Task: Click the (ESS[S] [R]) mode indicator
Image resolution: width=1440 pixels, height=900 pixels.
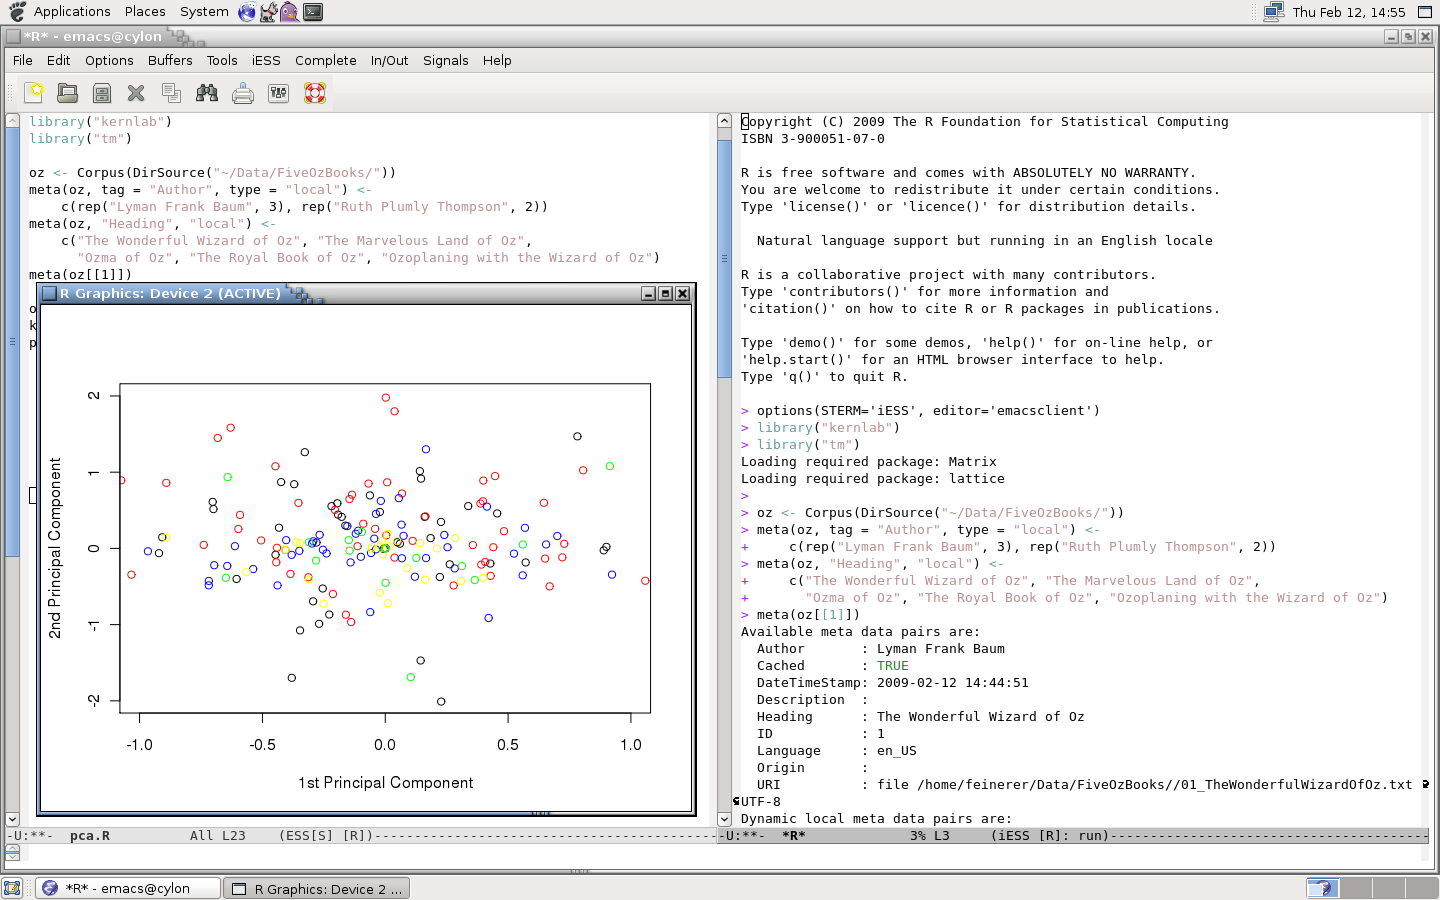Action: coord(326,836)
